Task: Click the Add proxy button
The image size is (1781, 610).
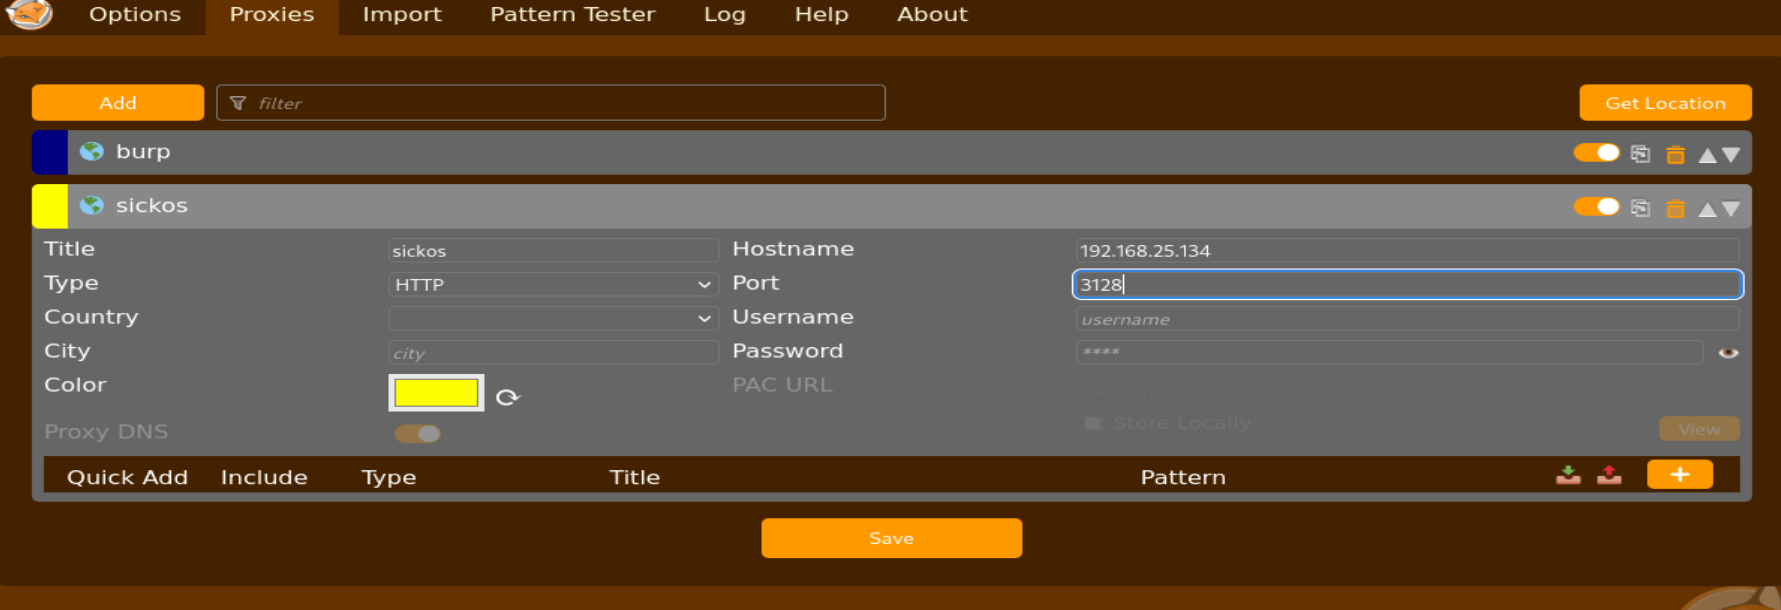Action: [x=118, y=103]
